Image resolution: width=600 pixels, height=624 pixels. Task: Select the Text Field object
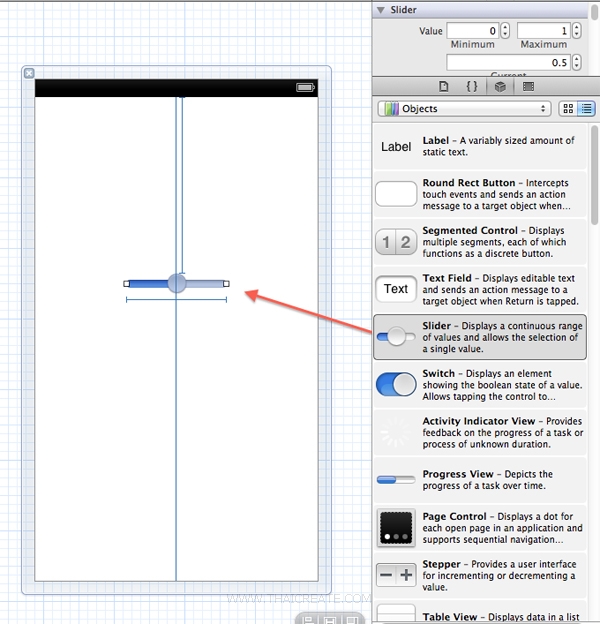pyautogui.click(x=480, y=289)
